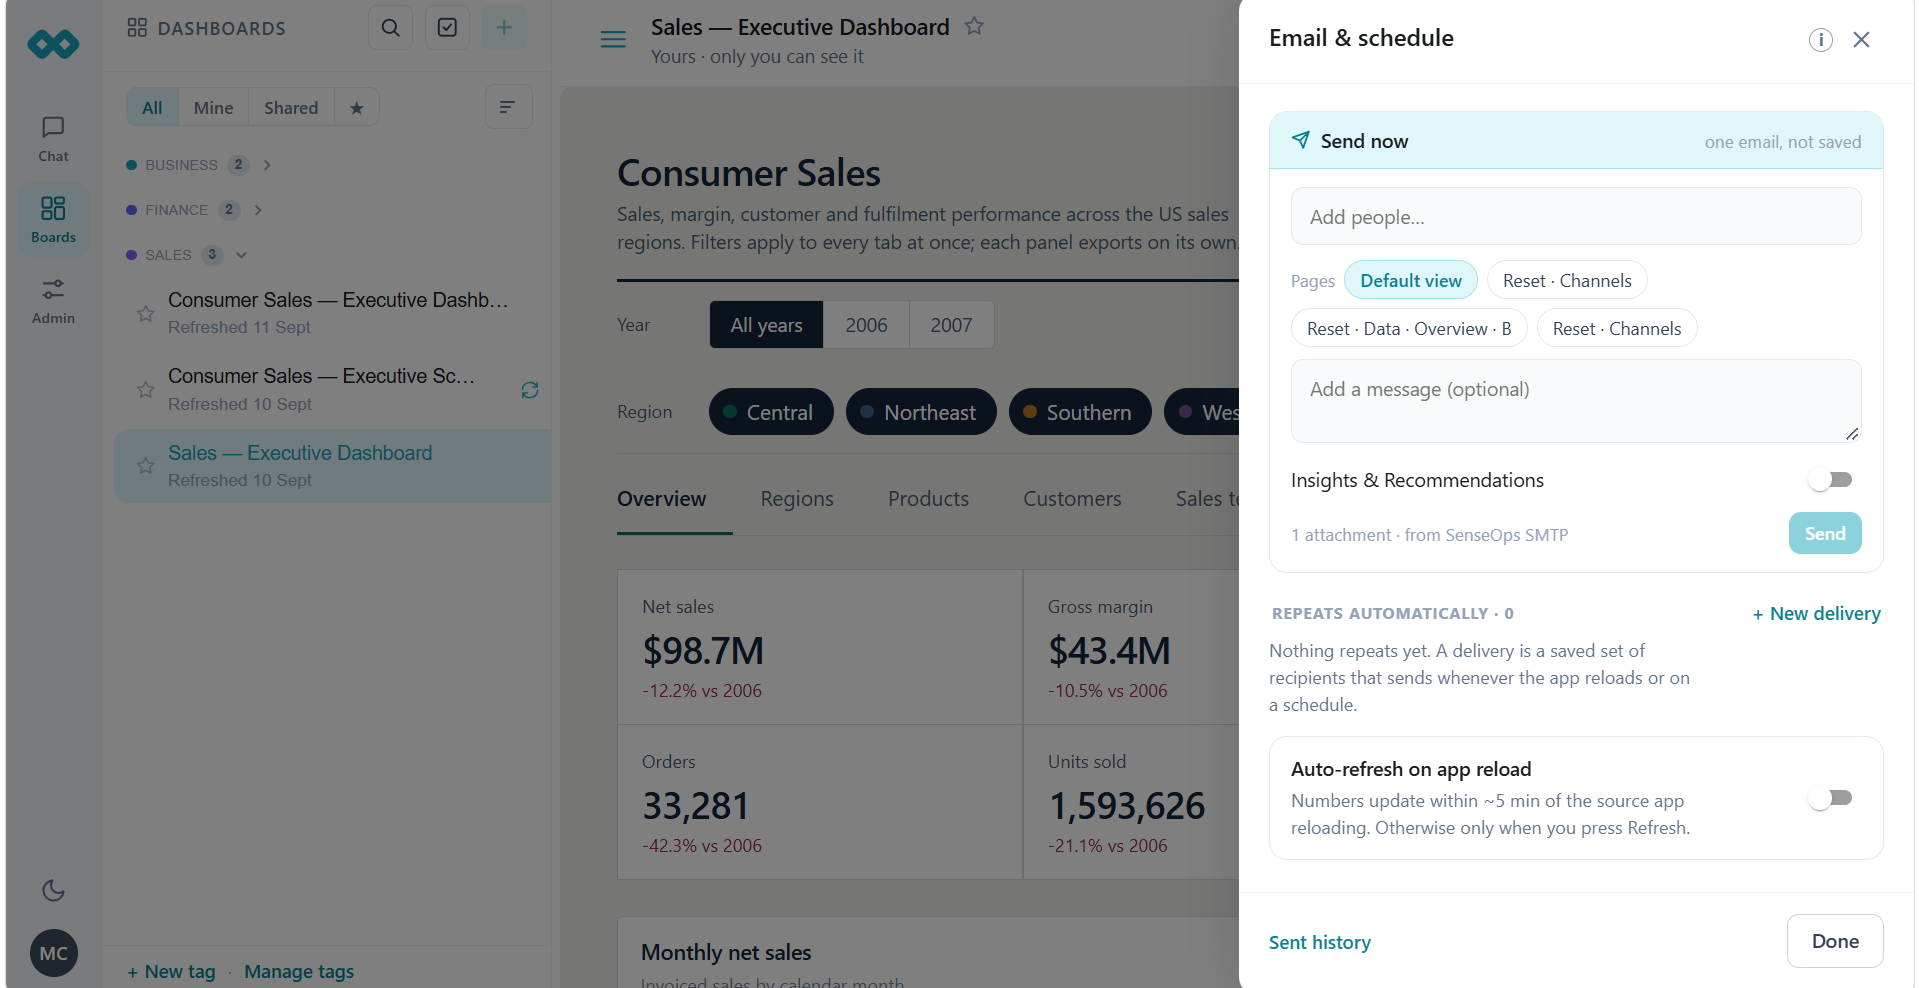Screen dimensions: 1919x988
Task: Click the app logo icon
Action: (53, 44)
